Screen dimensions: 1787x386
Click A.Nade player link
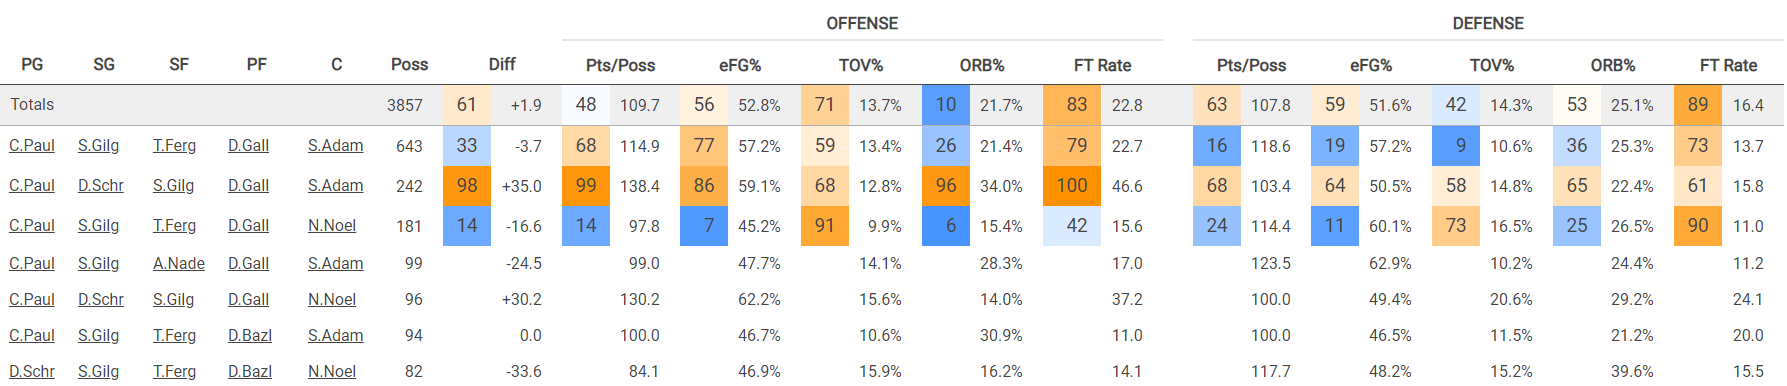[x=179, y=264]
